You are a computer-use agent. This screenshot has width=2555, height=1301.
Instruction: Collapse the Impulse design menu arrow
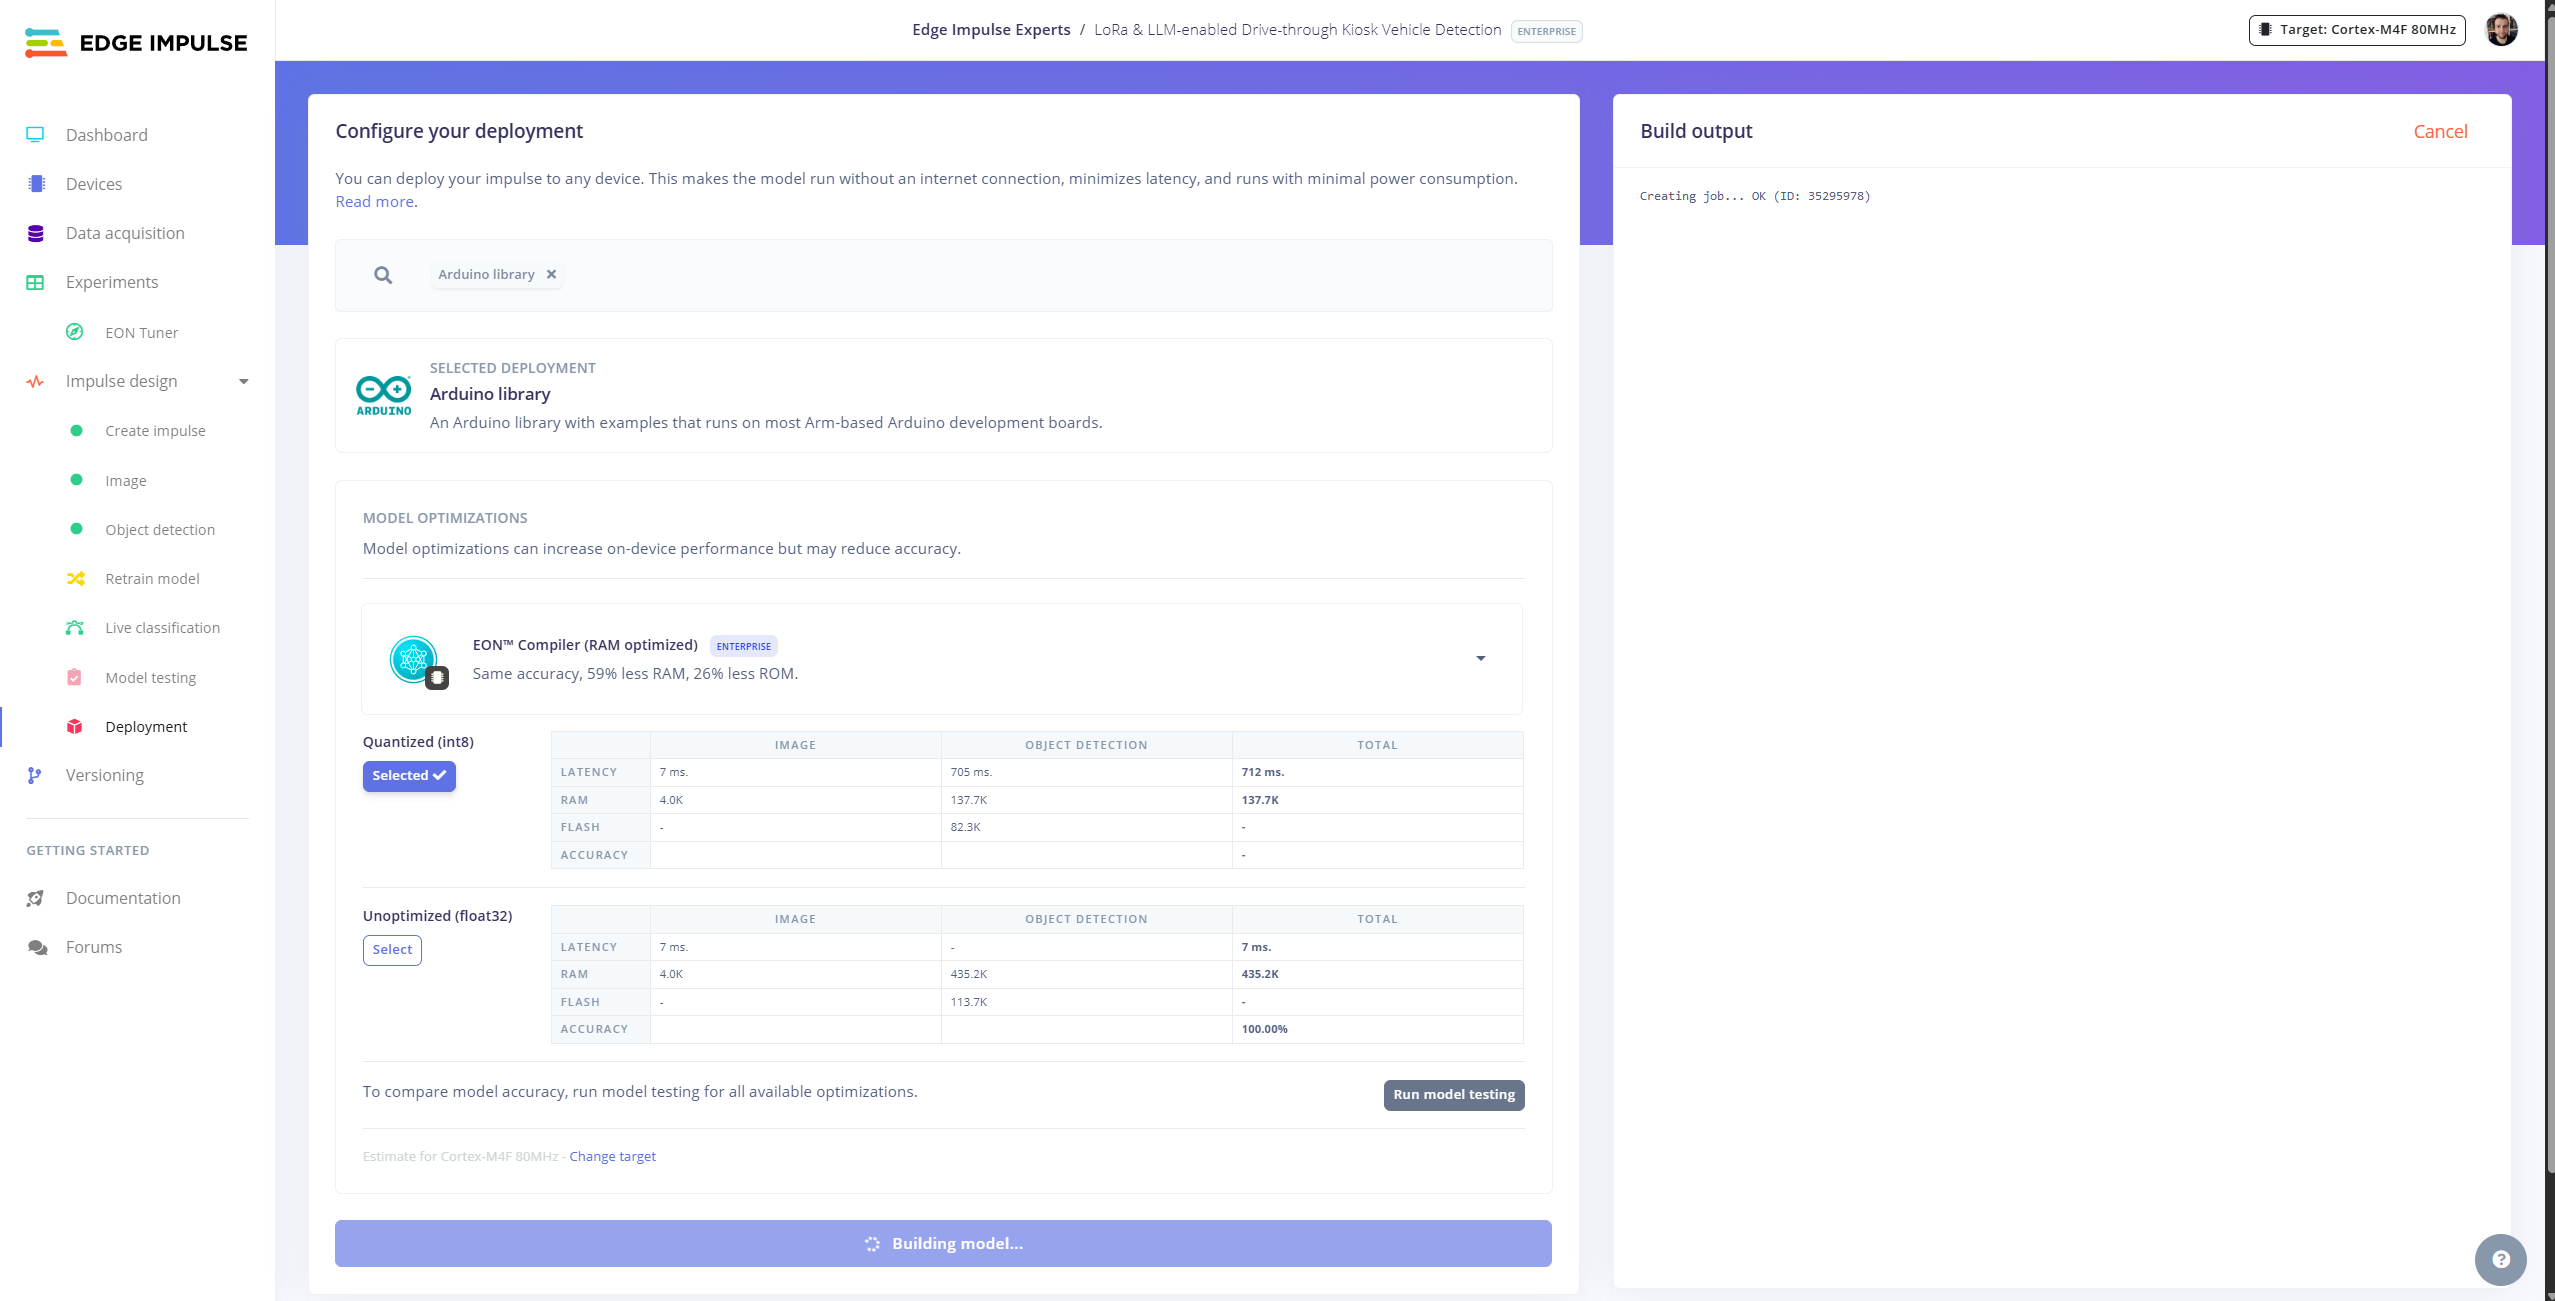243,381
